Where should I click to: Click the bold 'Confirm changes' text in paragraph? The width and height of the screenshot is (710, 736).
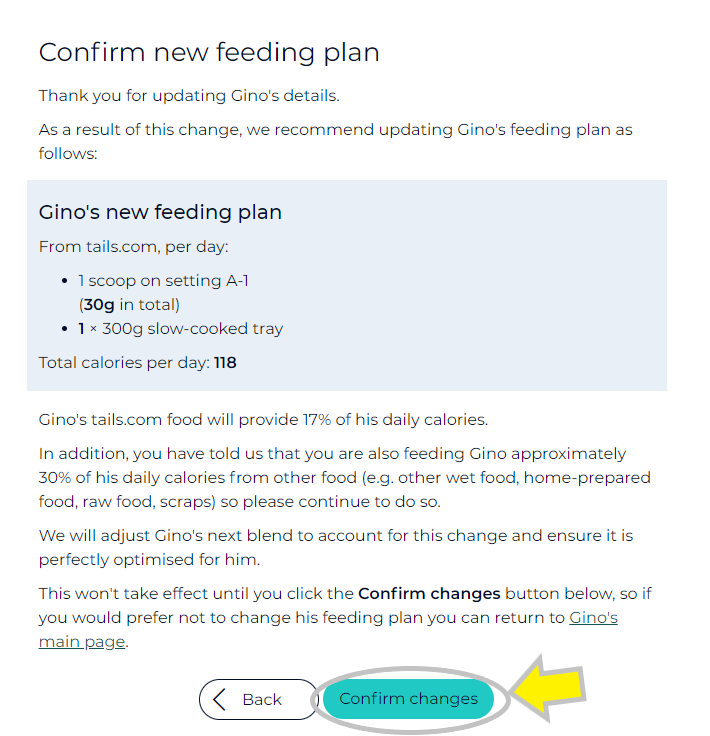(x=429, y=594)
